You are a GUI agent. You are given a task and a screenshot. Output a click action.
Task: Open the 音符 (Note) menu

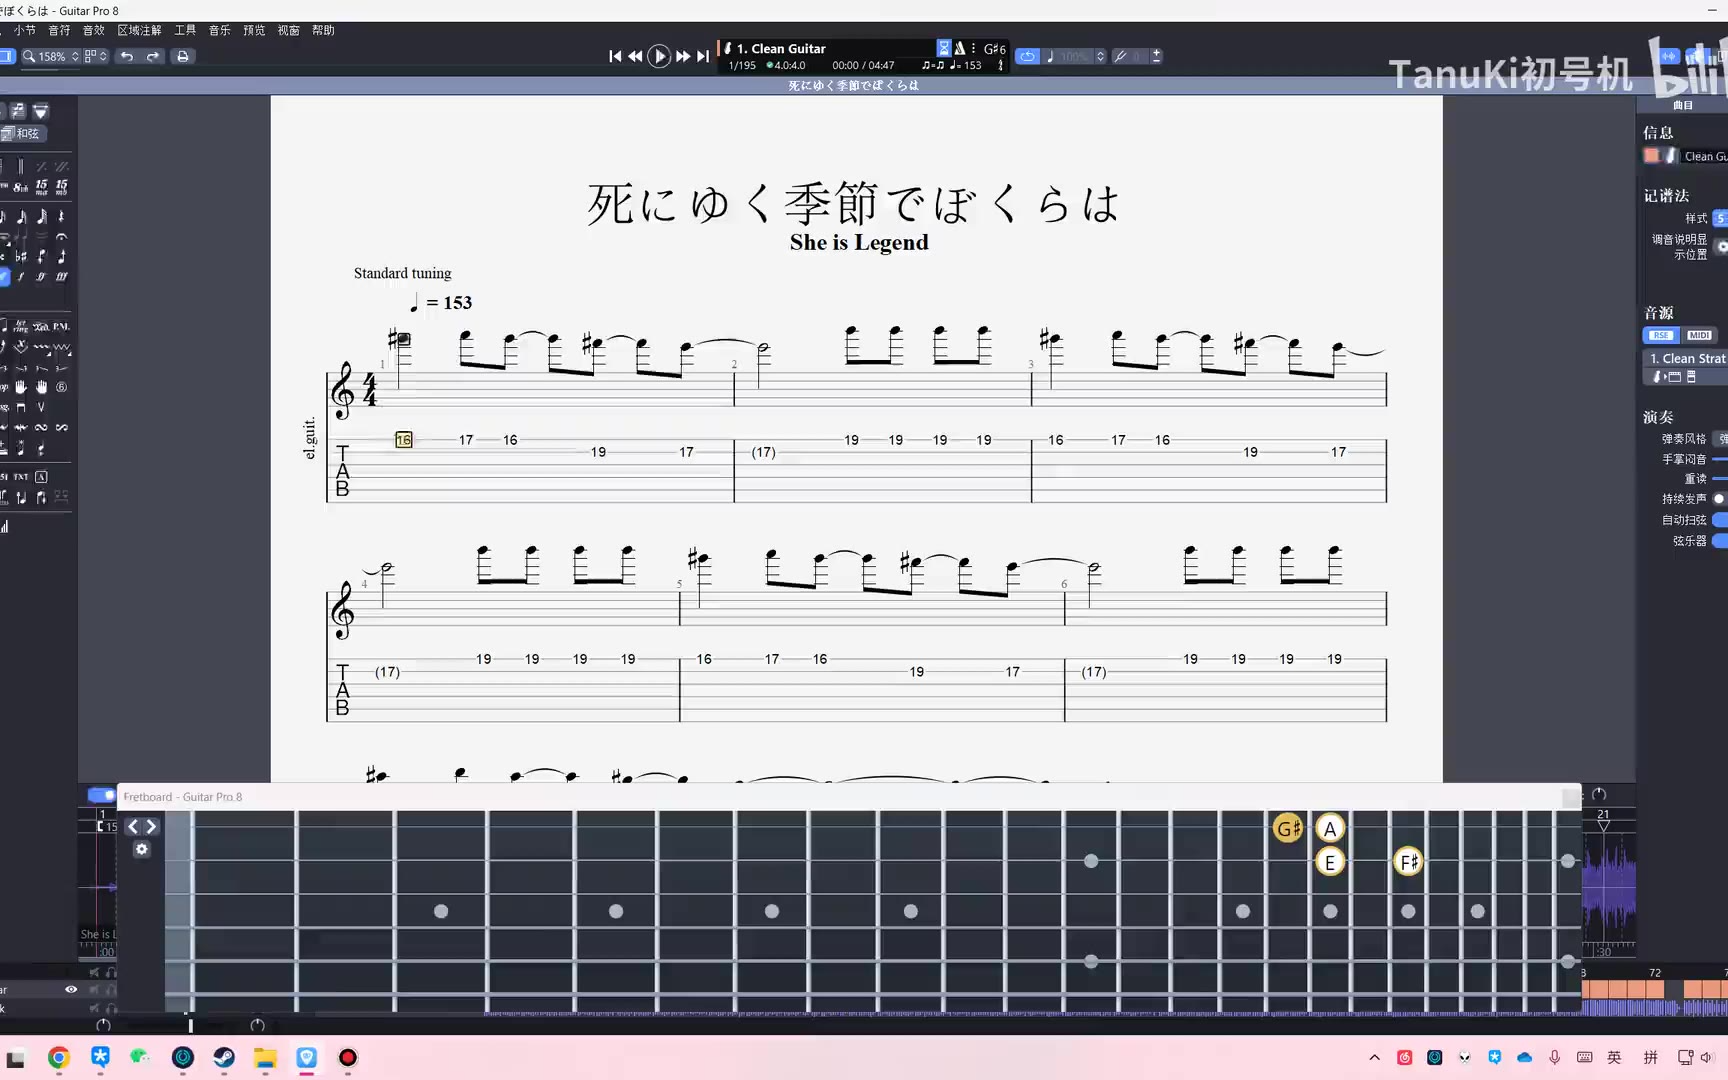click(60, 30)
